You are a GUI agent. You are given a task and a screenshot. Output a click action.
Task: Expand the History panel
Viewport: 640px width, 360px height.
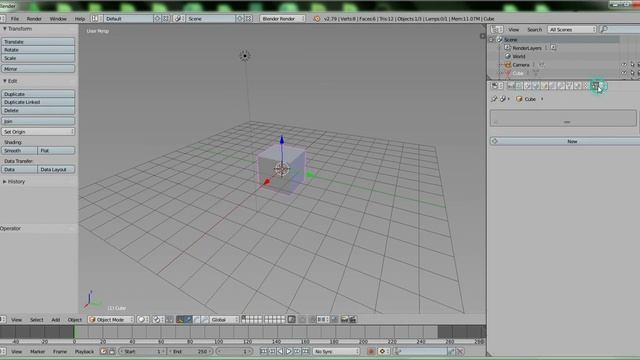pyautogui.click(x=5, y=182)
